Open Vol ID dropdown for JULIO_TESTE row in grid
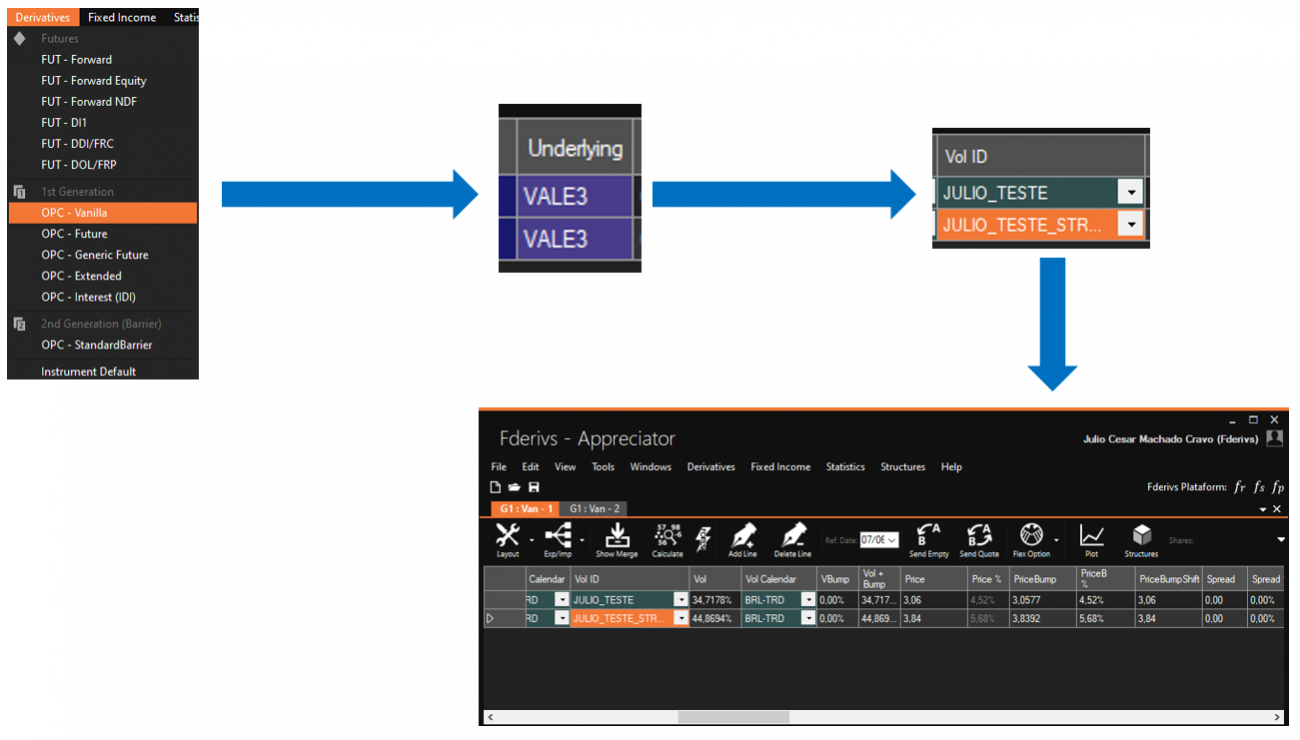Image resolution: width=1300 pixels, height=740 pixels. click(681, 600)
